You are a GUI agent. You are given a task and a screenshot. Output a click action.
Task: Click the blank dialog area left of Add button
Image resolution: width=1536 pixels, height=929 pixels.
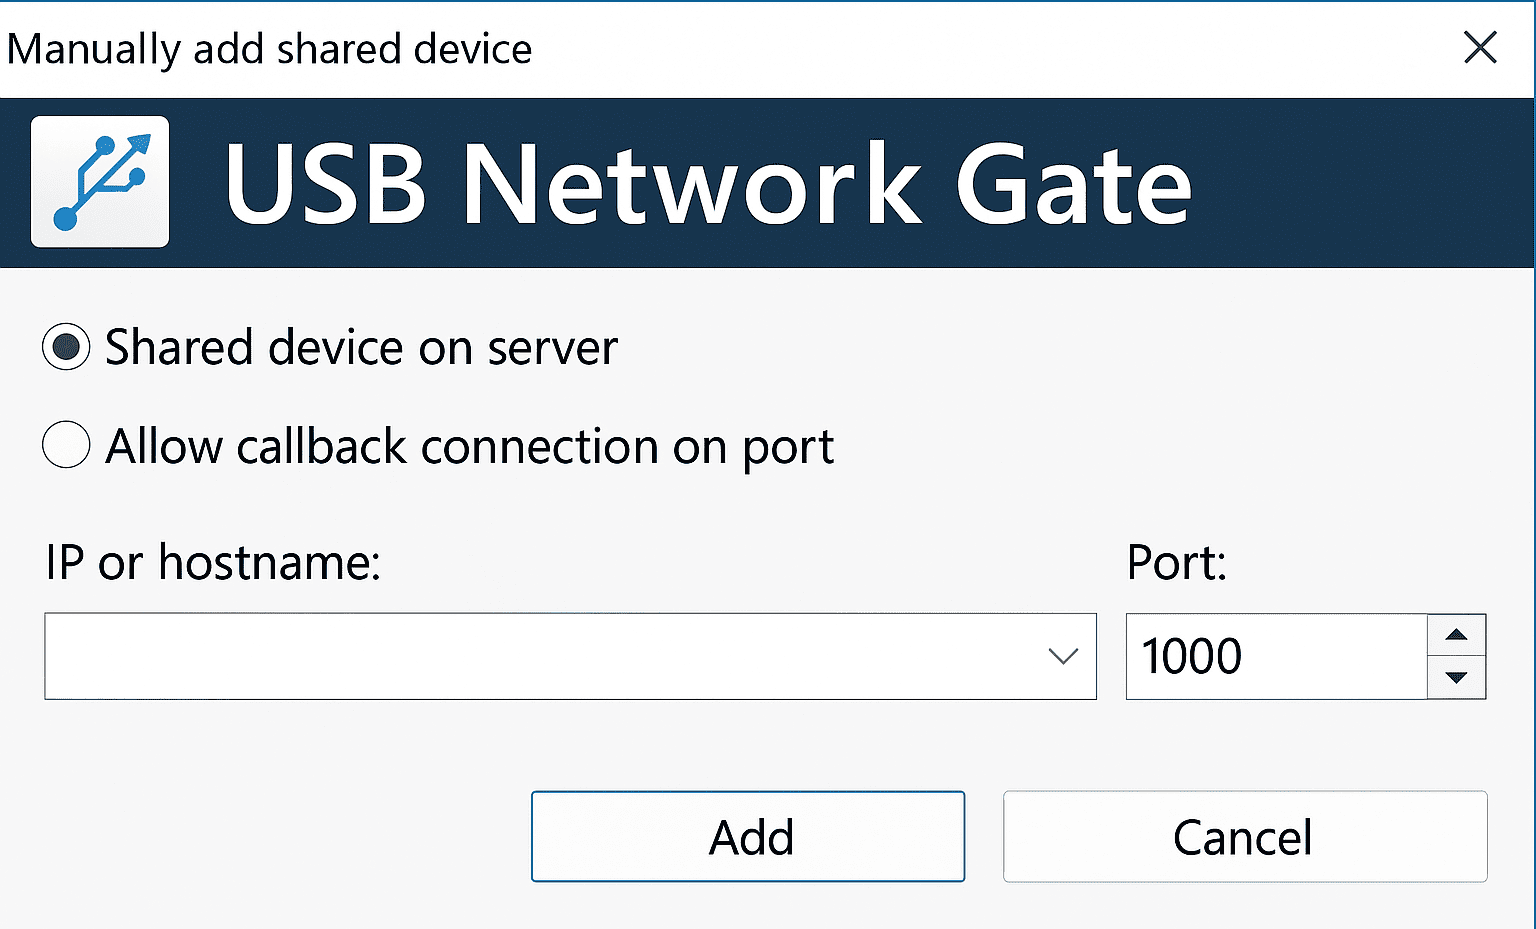tap(280, 836)
